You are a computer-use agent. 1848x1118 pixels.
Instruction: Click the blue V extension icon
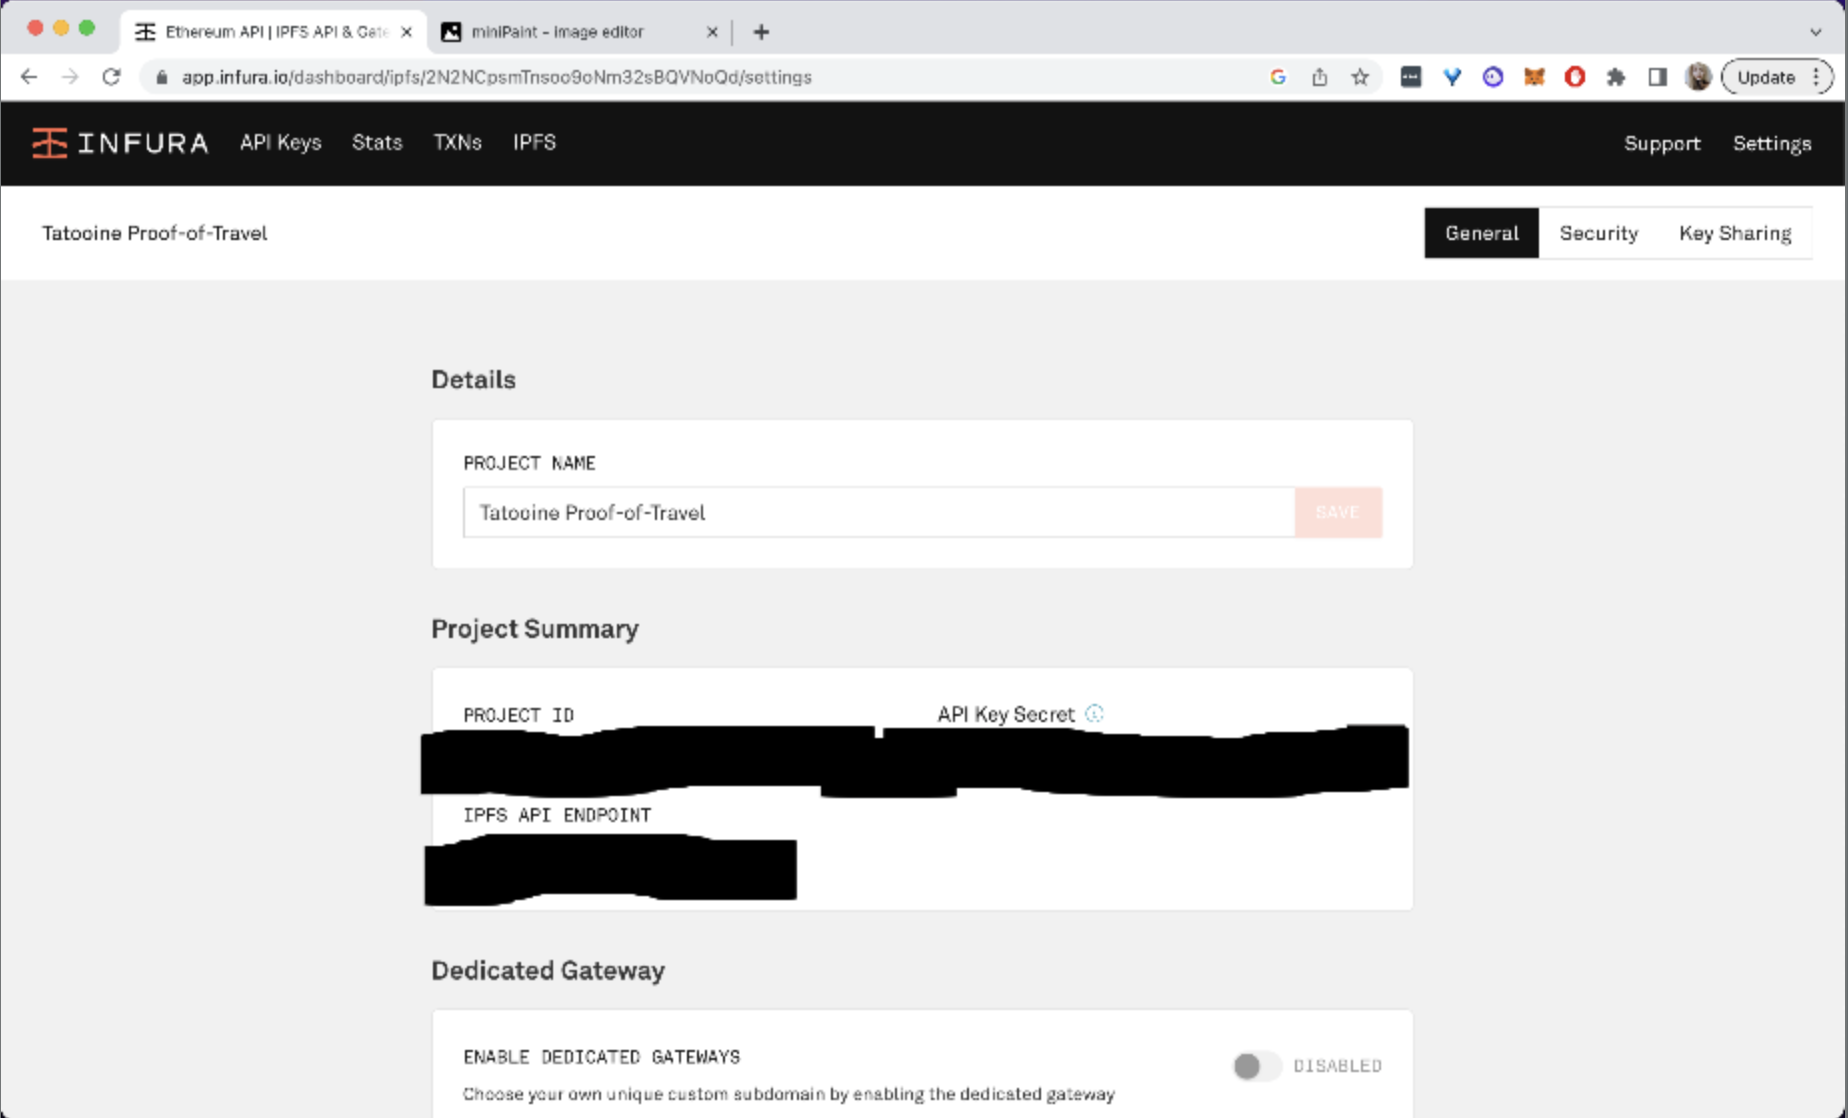(1452, 77)
